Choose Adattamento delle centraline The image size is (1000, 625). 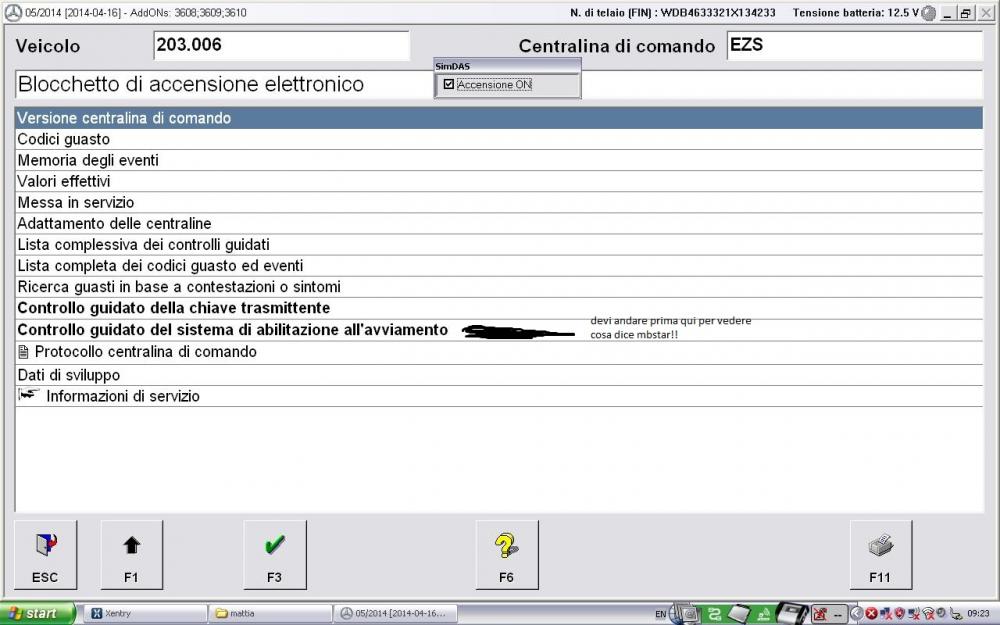114,223
